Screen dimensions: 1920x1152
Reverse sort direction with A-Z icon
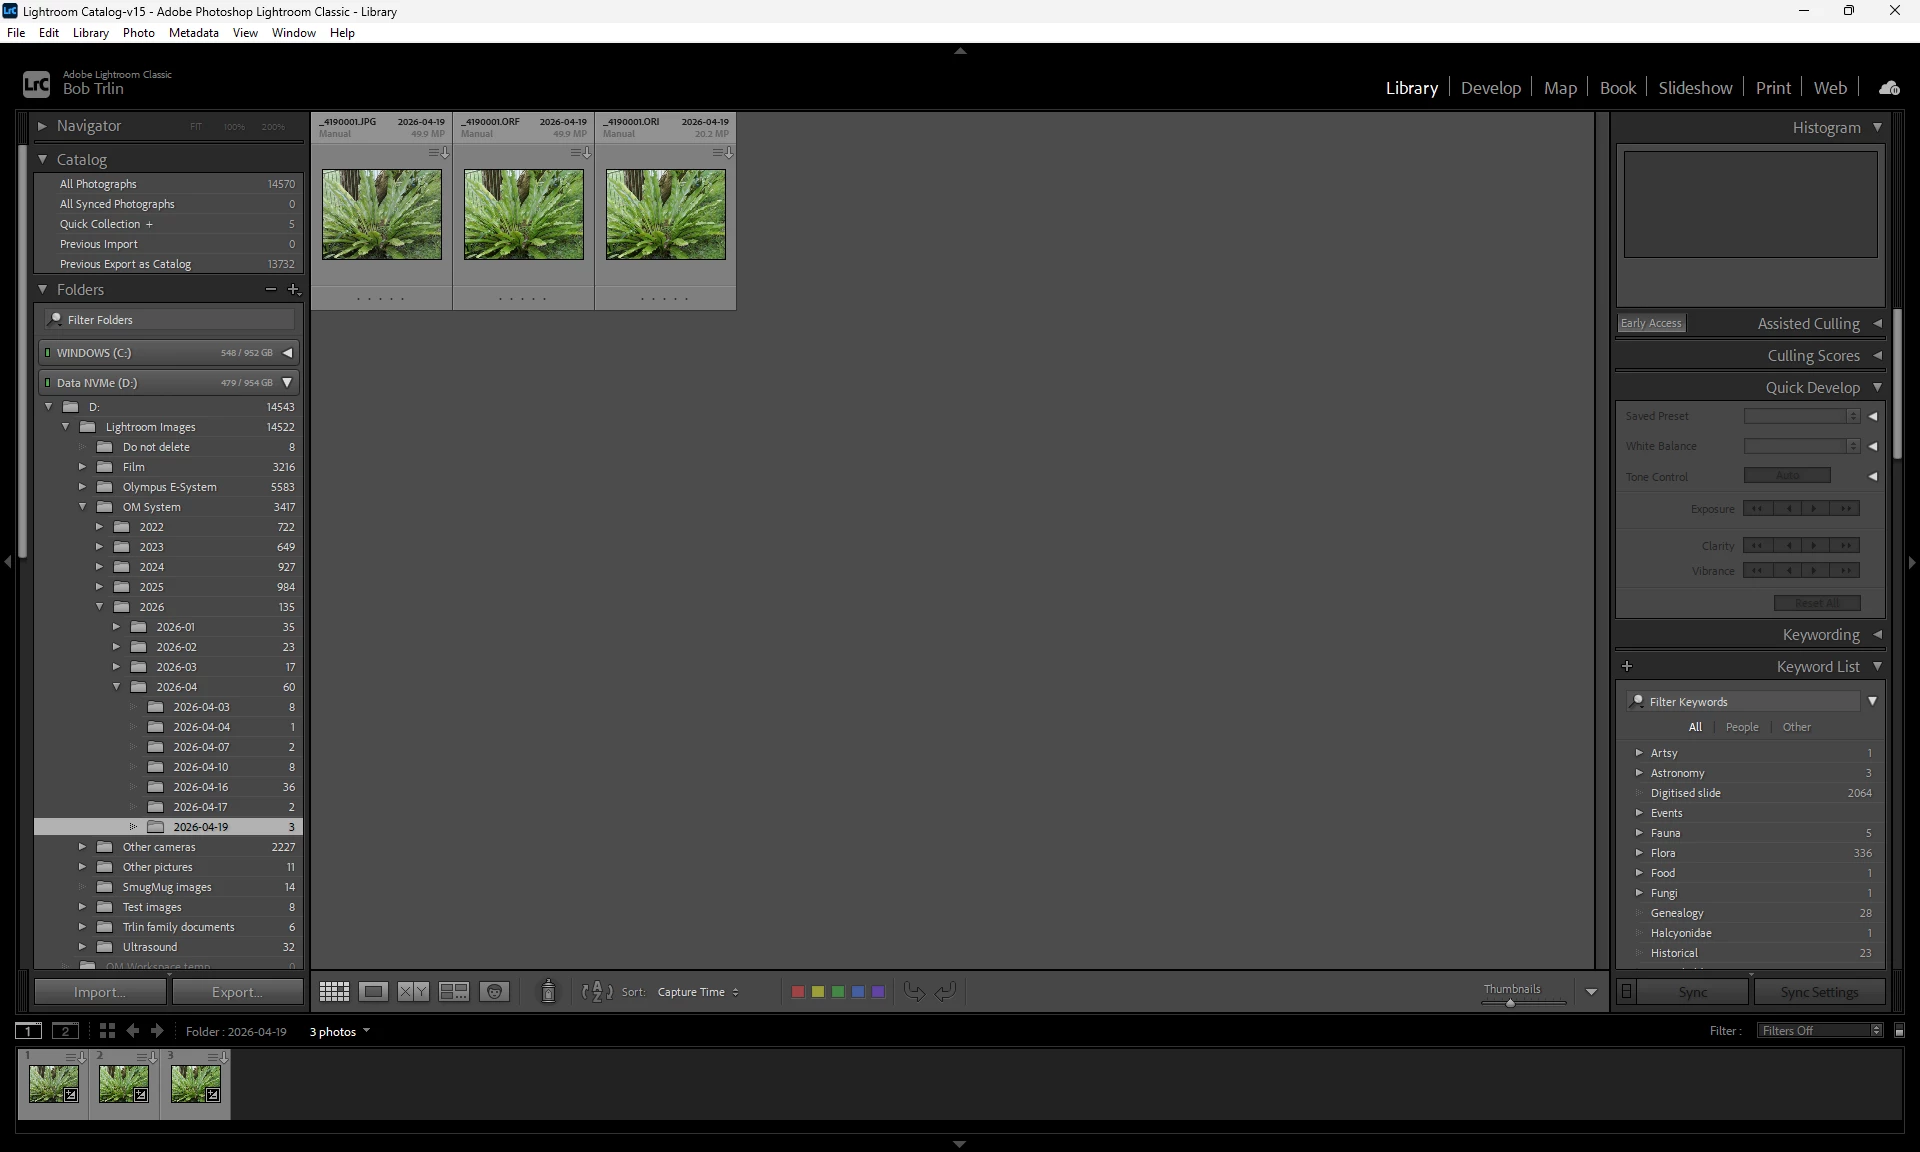point(597,991)
